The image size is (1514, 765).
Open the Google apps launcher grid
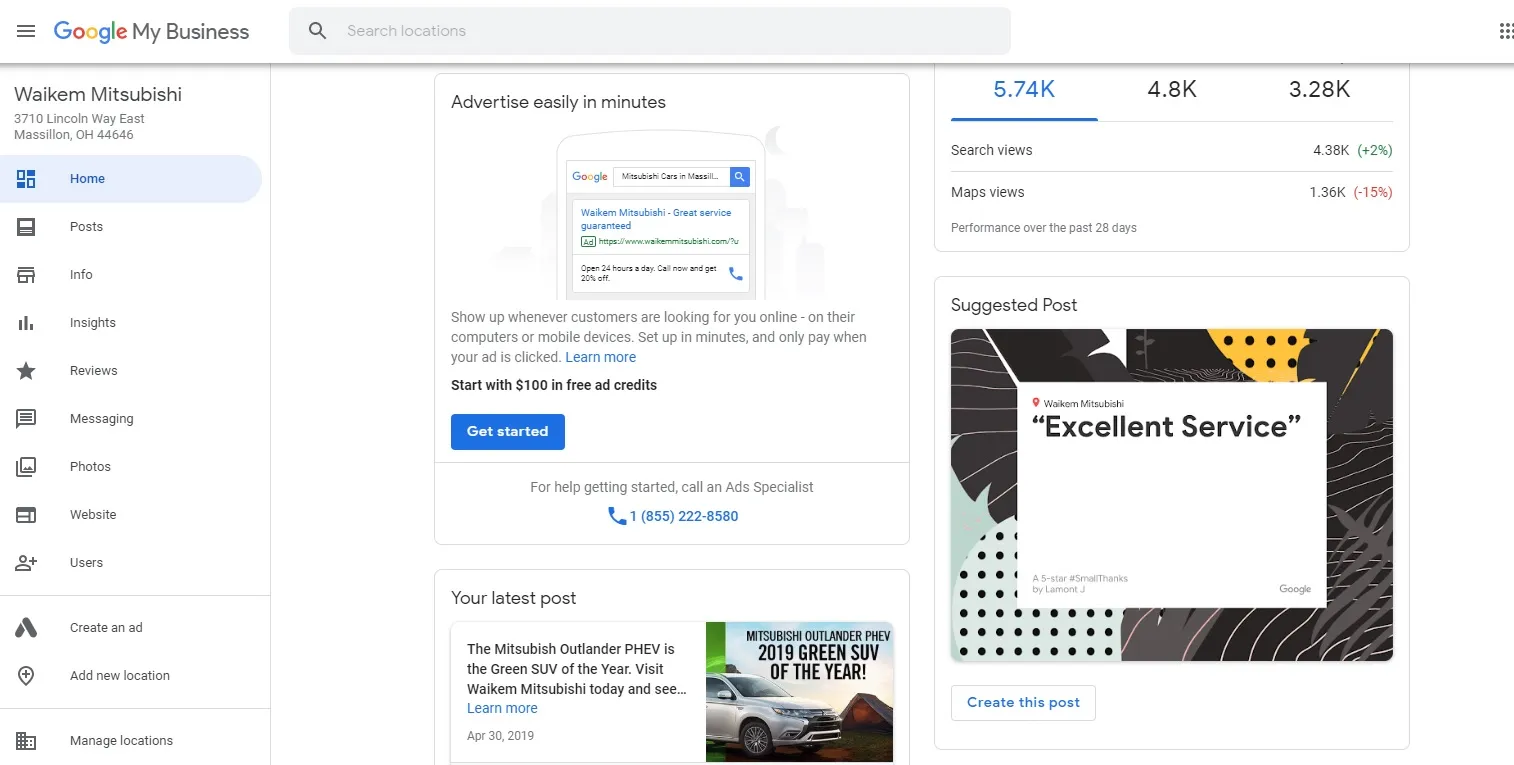1506,31
